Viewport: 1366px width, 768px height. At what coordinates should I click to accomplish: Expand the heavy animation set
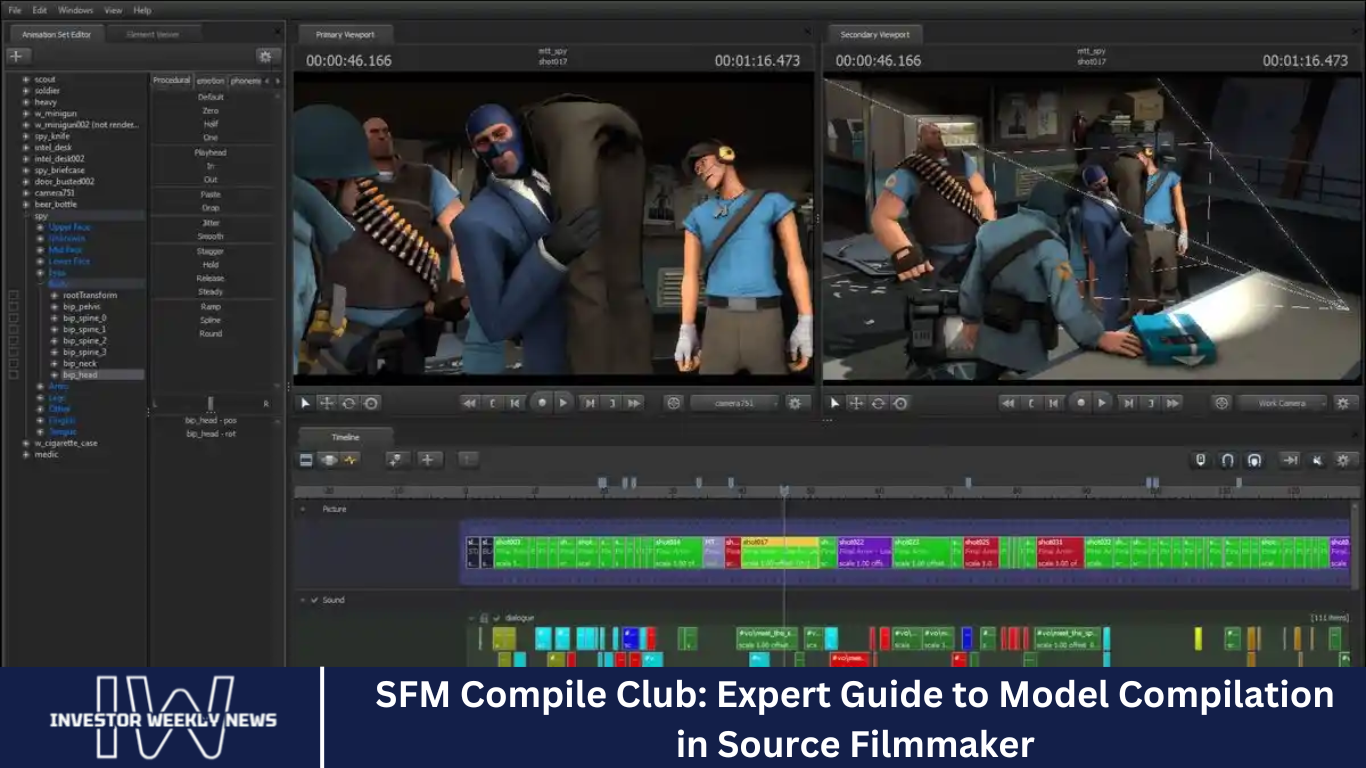click(26, 102)
